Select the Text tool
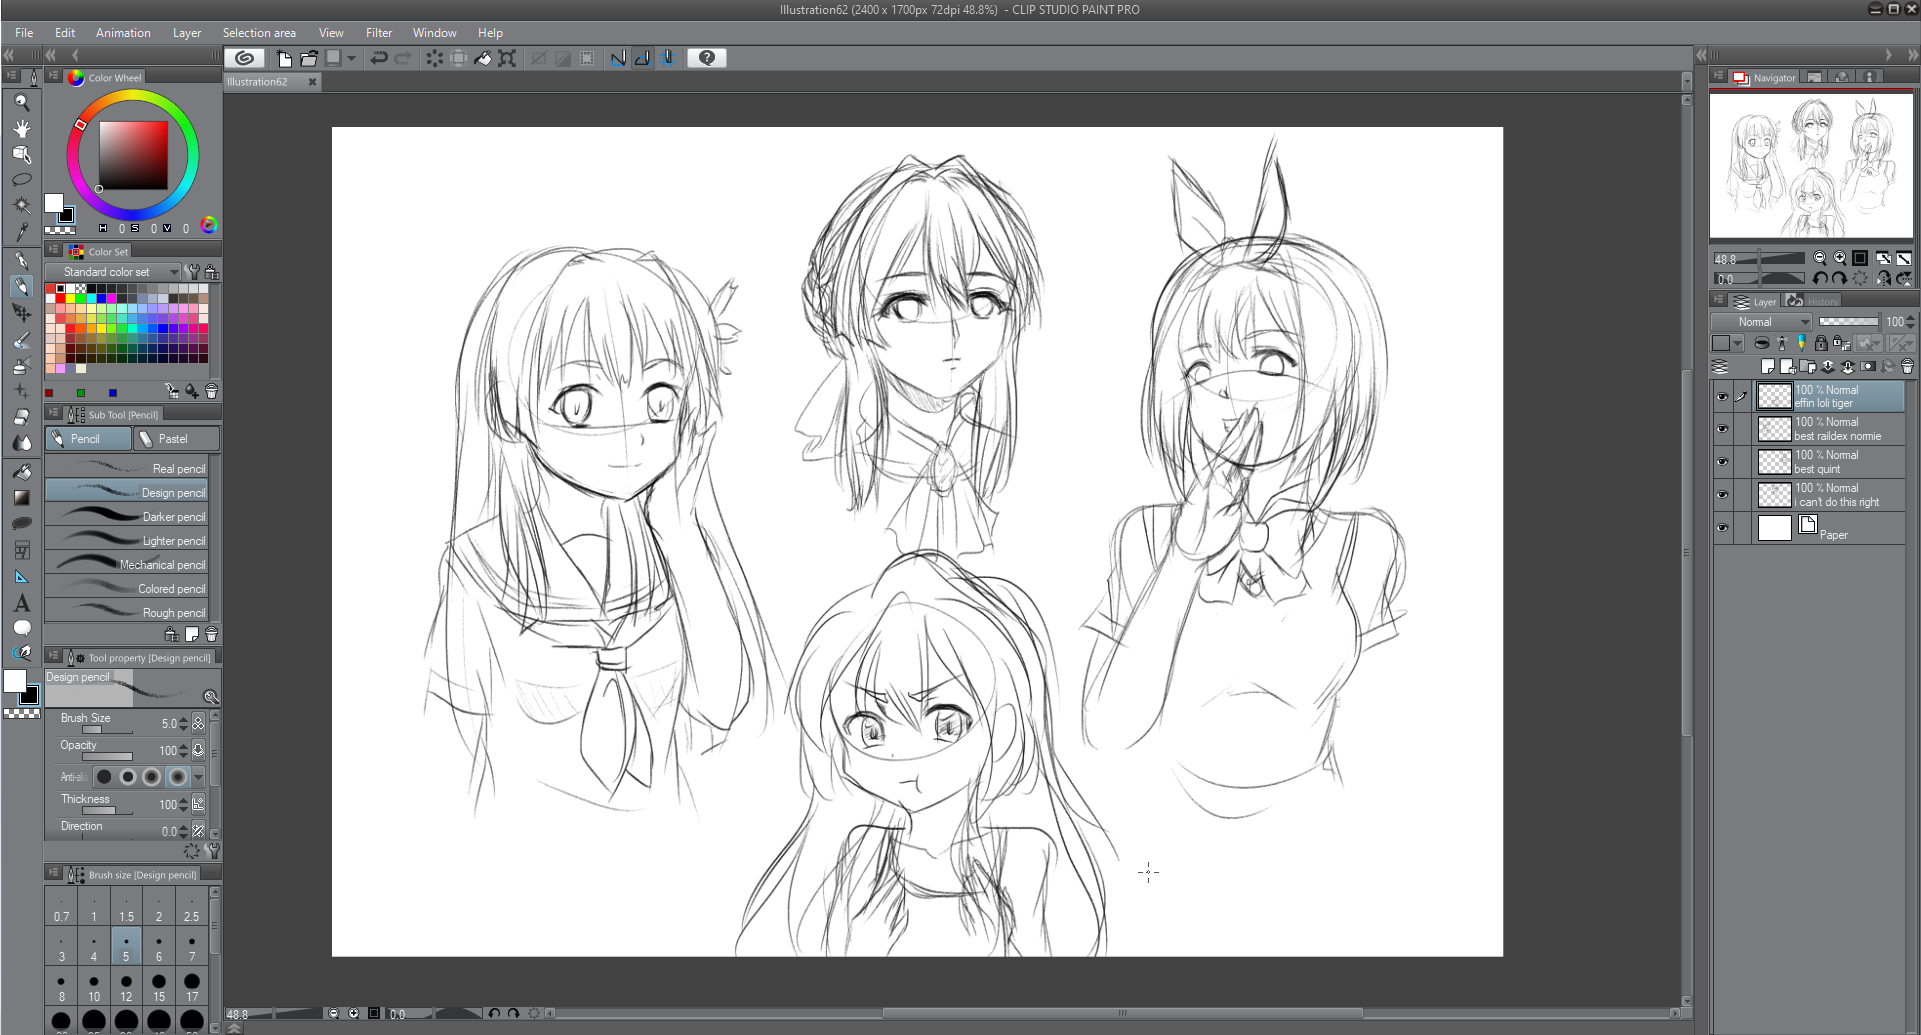 tap(21, 603)
